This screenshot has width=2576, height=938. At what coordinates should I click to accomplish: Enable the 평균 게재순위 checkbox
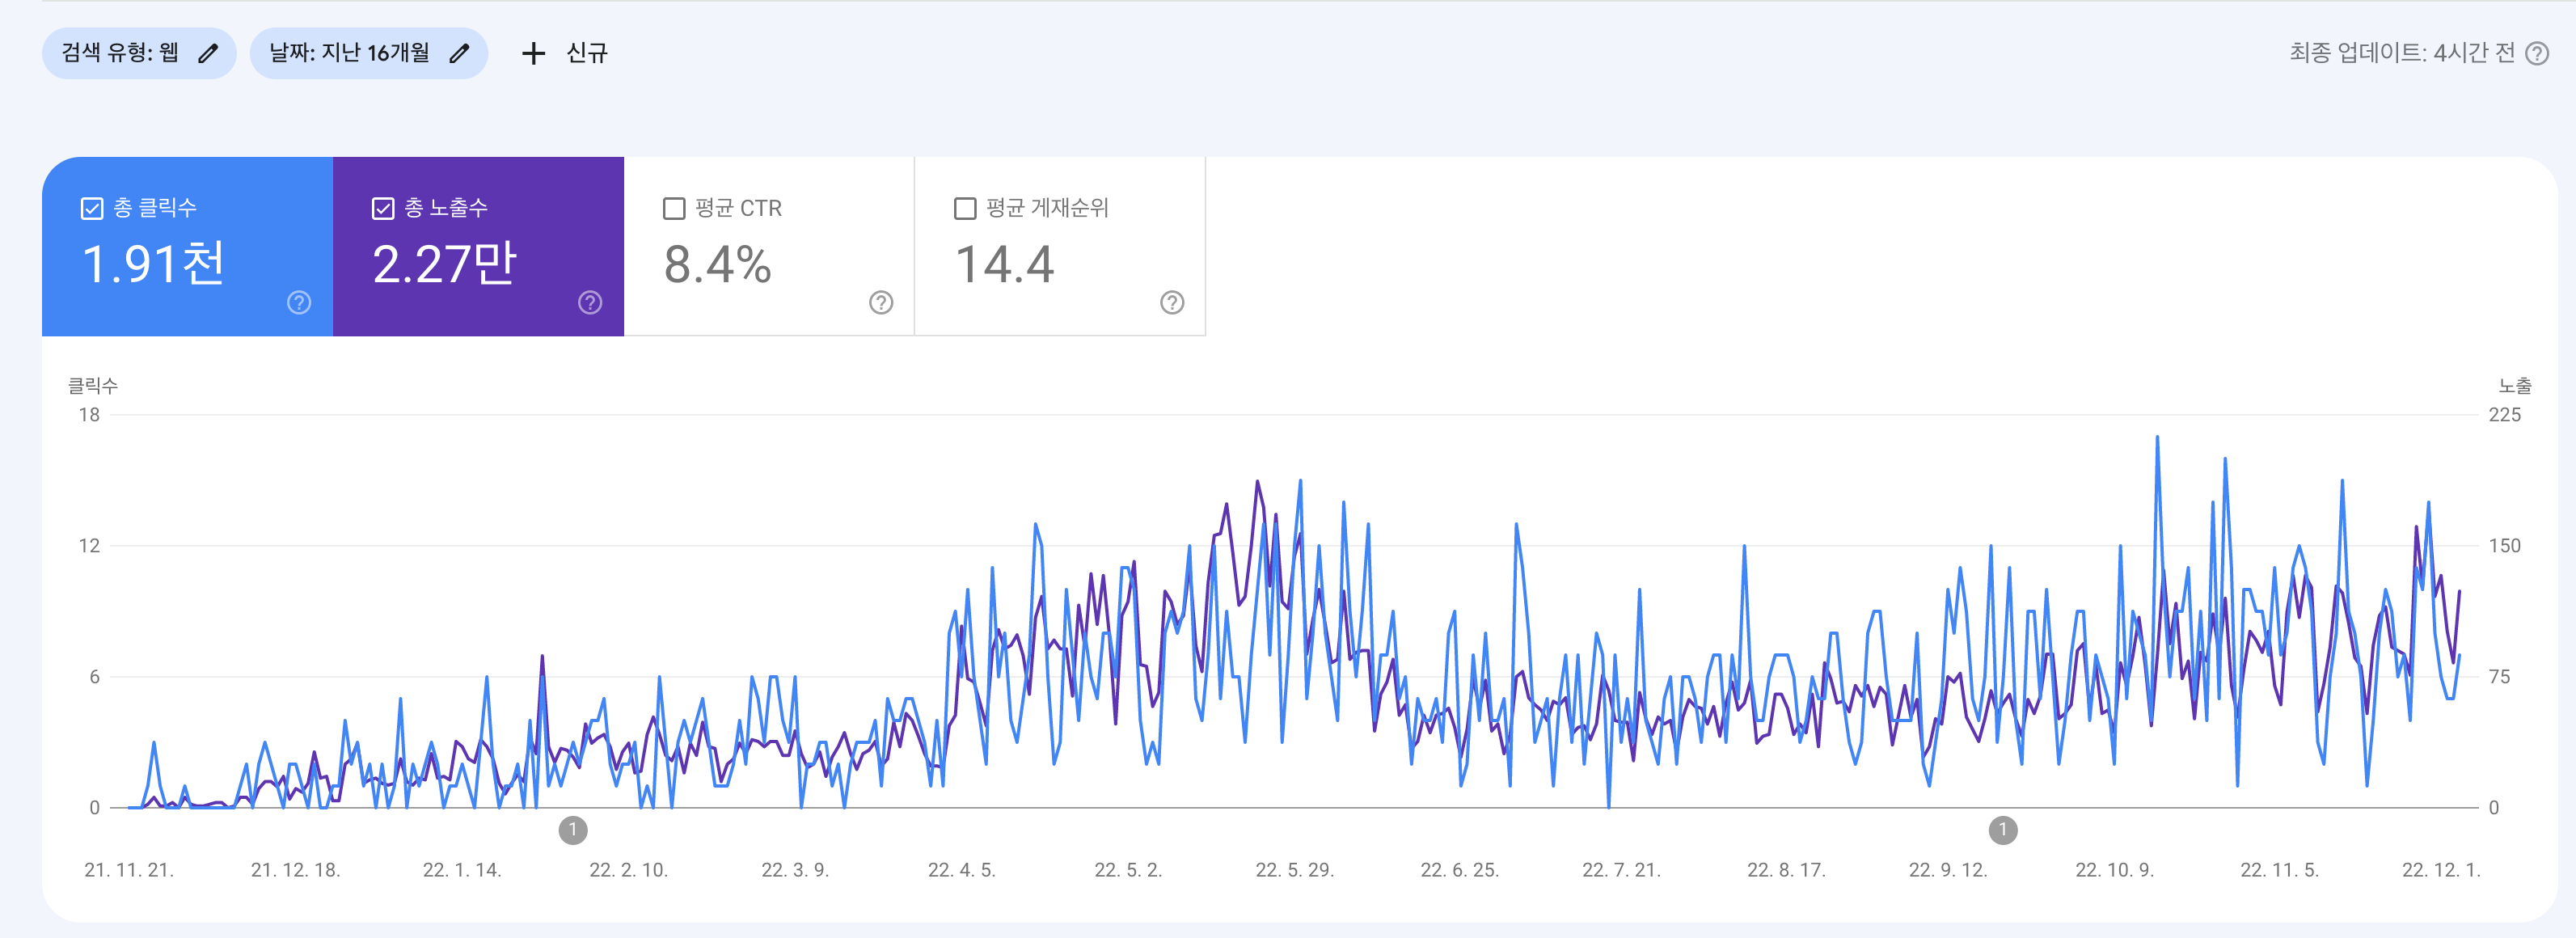click(965, 208)
